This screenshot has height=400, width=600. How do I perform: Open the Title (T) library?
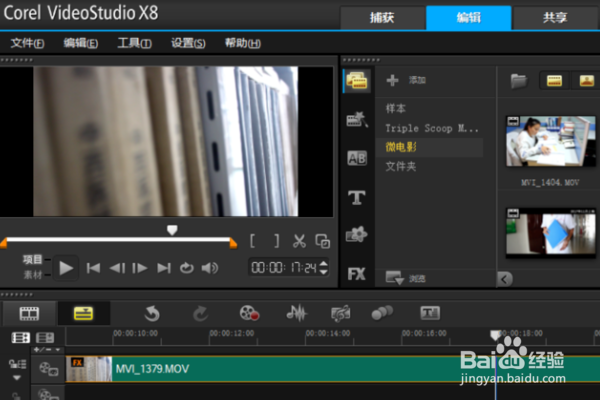pyautogui.click(x=357, y=198)
